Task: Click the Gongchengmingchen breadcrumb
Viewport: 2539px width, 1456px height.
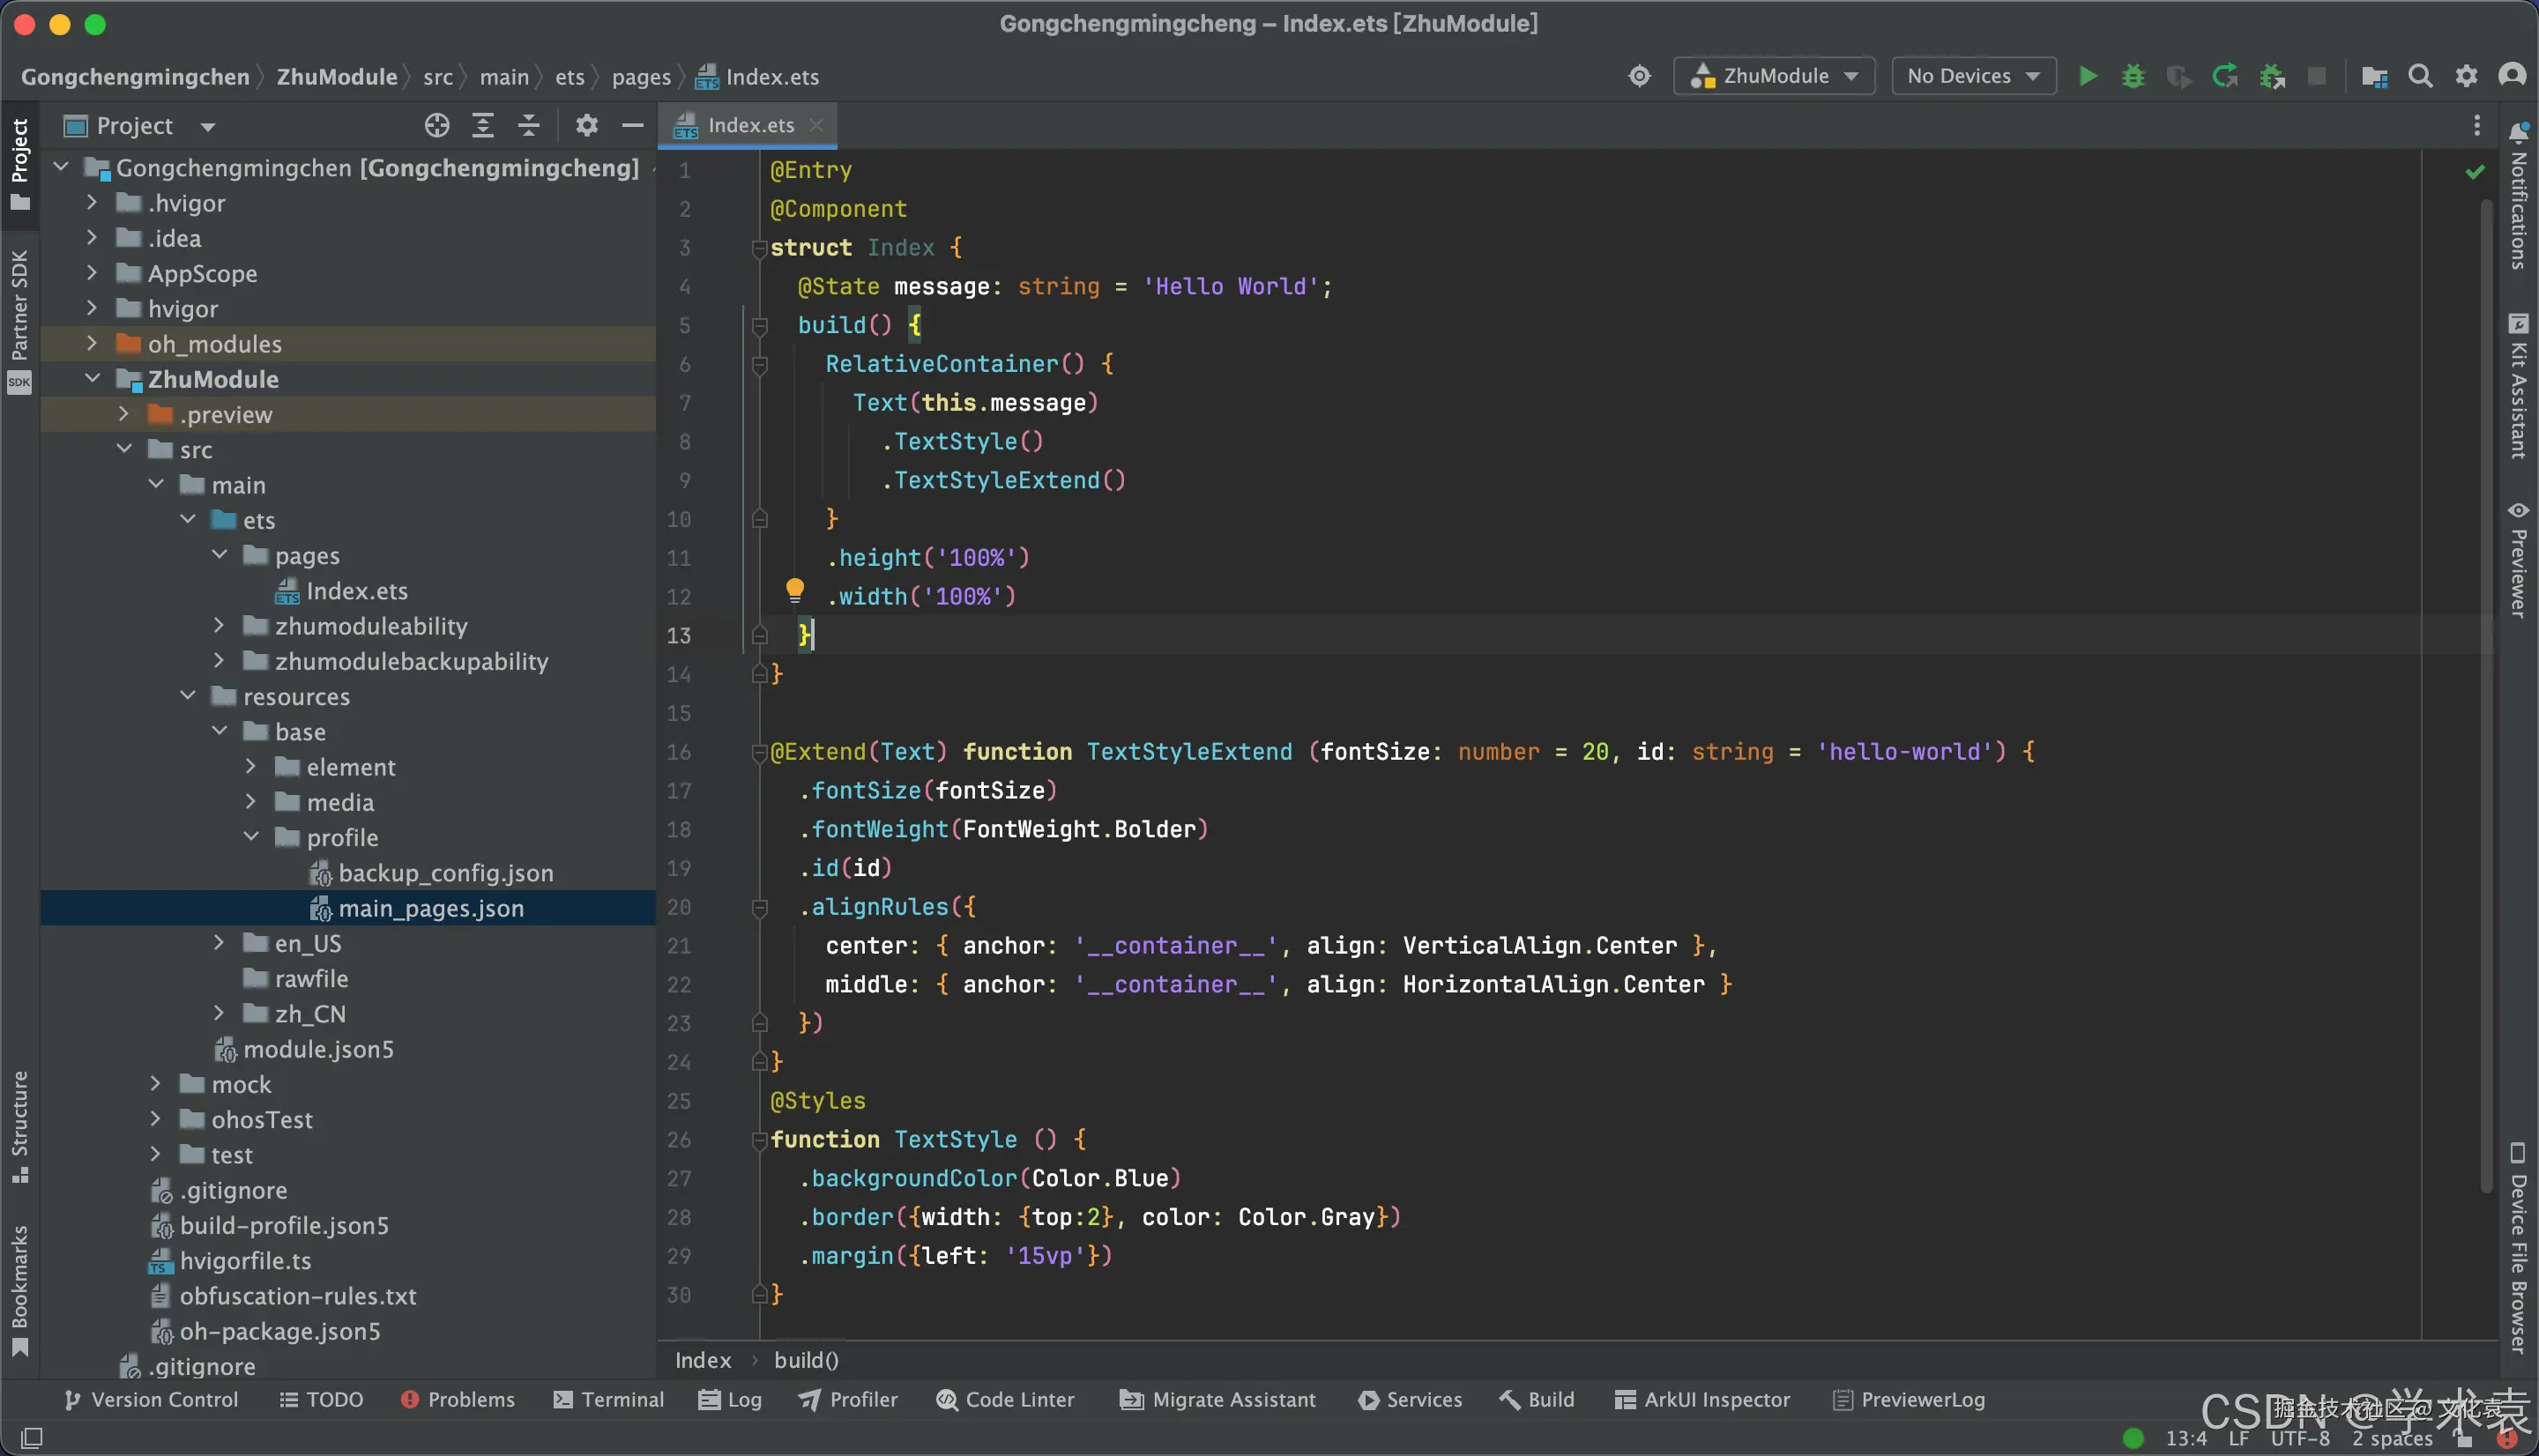Action: point(135,77)
